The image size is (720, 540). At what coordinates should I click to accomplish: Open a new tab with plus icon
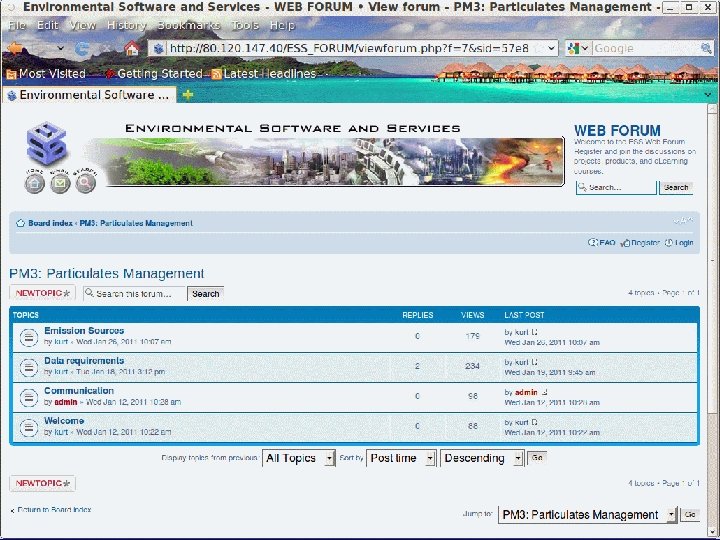[187, 95]
